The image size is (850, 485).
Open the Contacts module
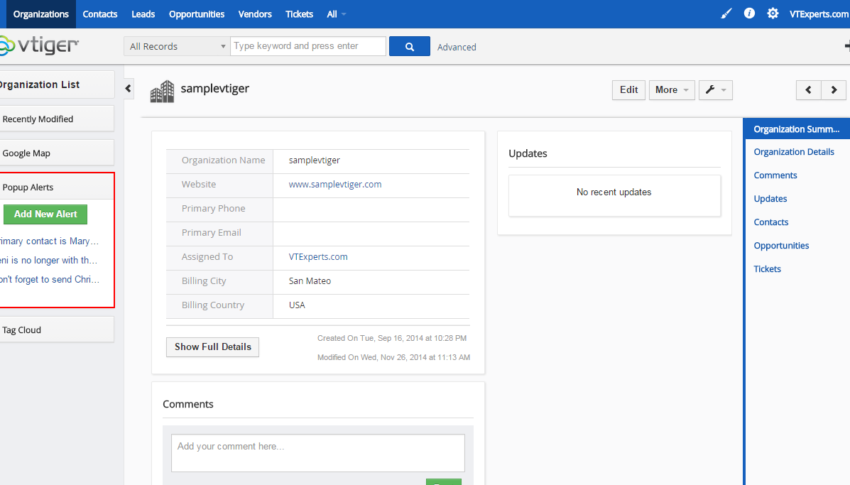(x=100, y=14)
